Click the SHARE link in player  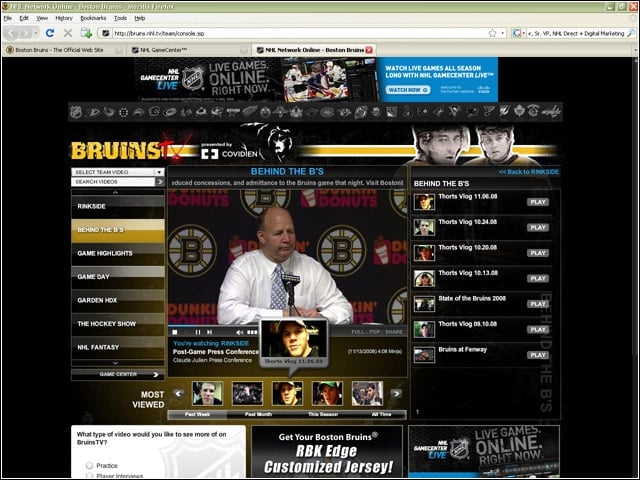click(393, 332)
